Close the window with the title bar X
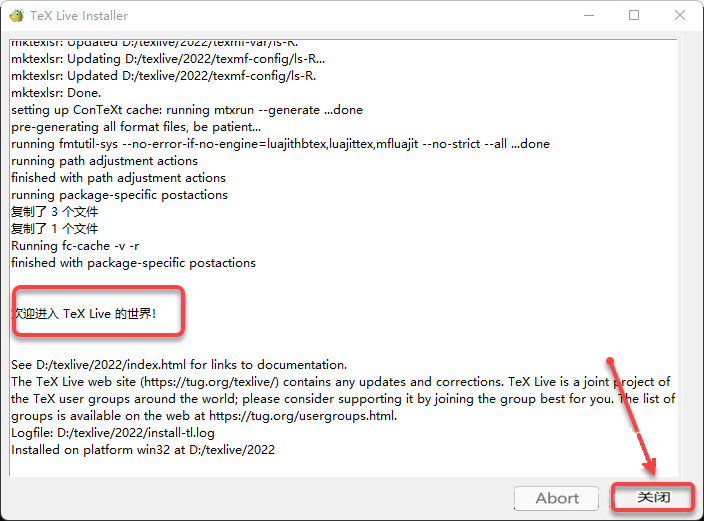The height and width of the screenshot is (521, 704). click(680, 16)
